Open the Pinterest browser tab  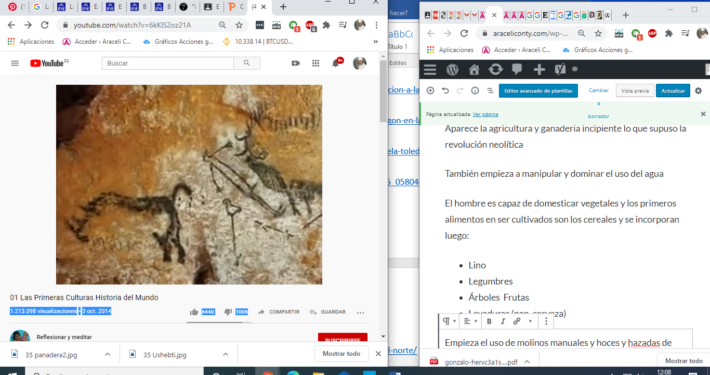click(x=16, y=7)
